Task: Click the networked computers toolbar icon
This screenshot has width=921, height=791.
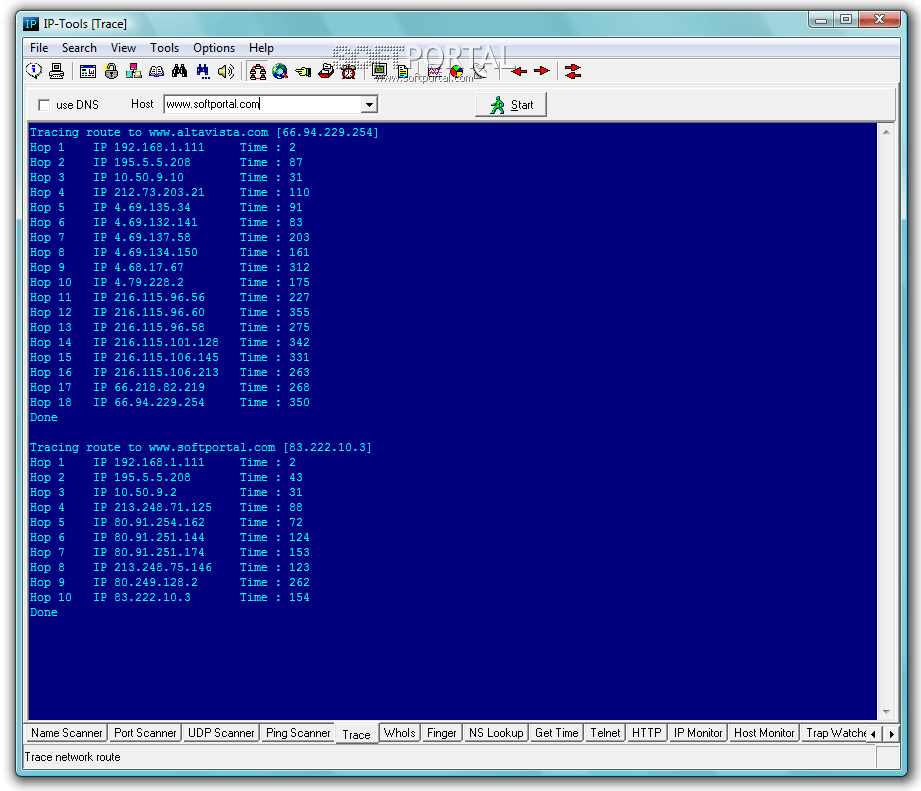Action: pos(133,71)
